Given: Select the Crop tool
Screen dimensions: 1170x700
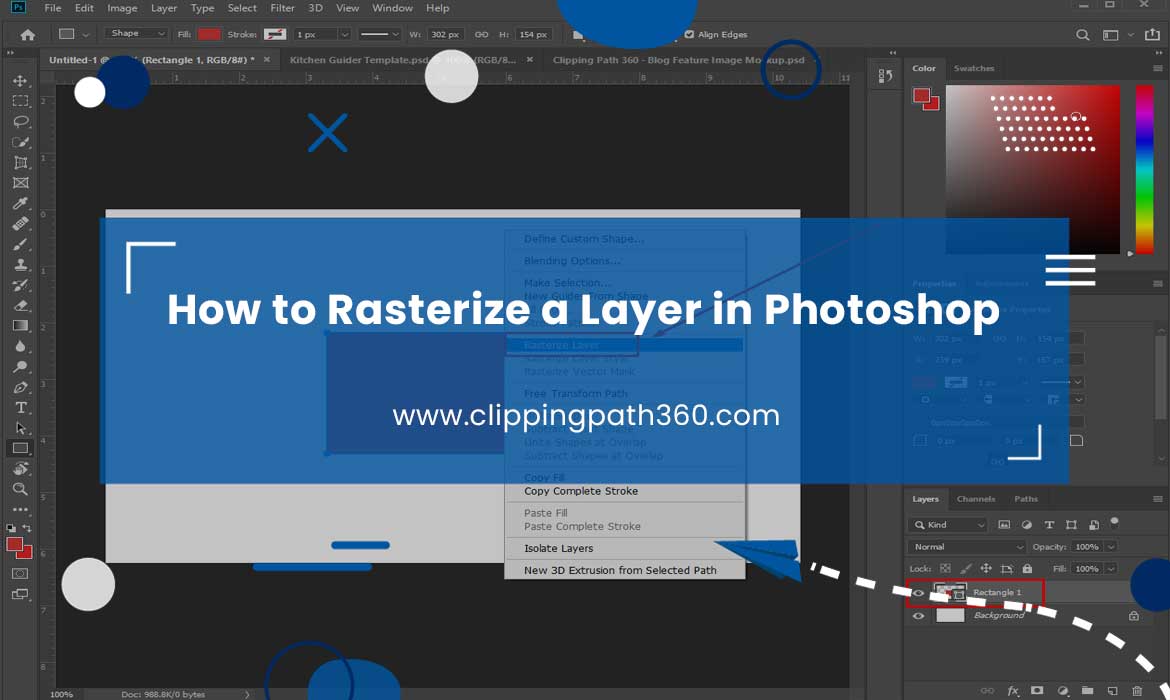Looking at the screenshot, I should 20,162.
